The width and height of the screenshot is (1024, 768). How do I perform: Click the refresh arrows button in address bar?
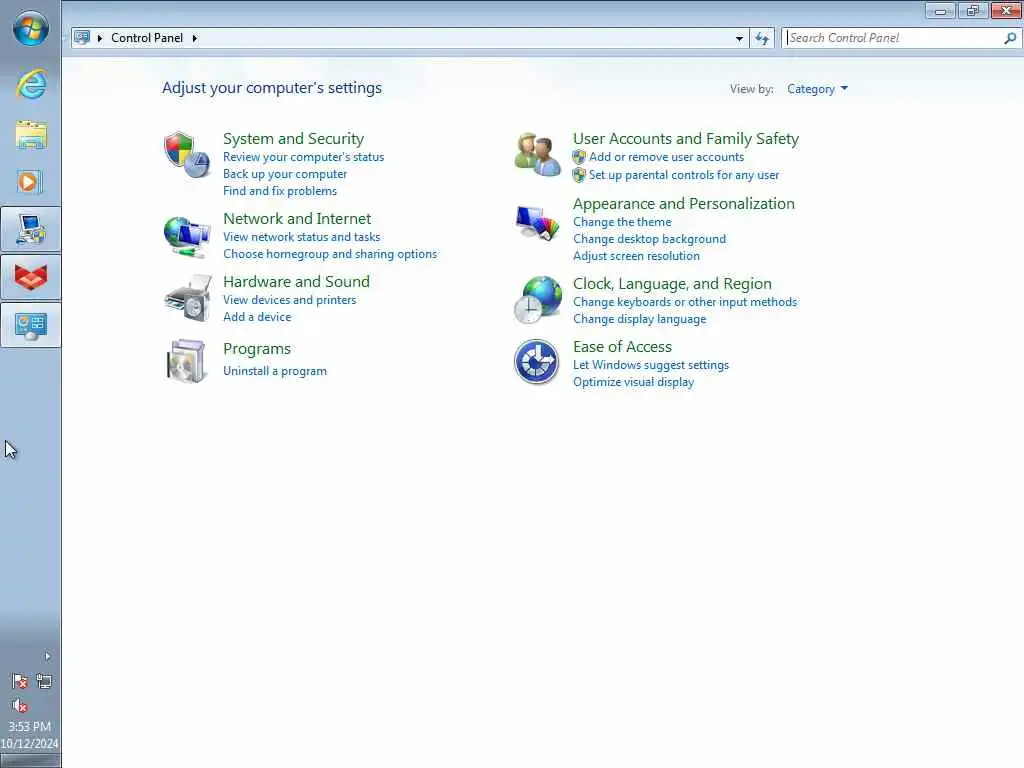(x=761, y=38)
